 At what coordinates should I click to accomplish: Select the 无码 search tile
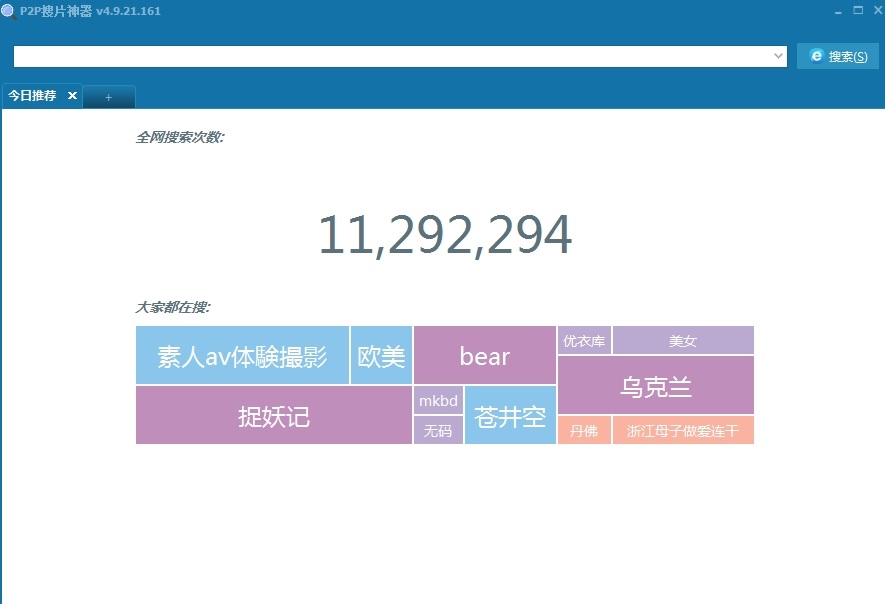[x=439, y=430]
